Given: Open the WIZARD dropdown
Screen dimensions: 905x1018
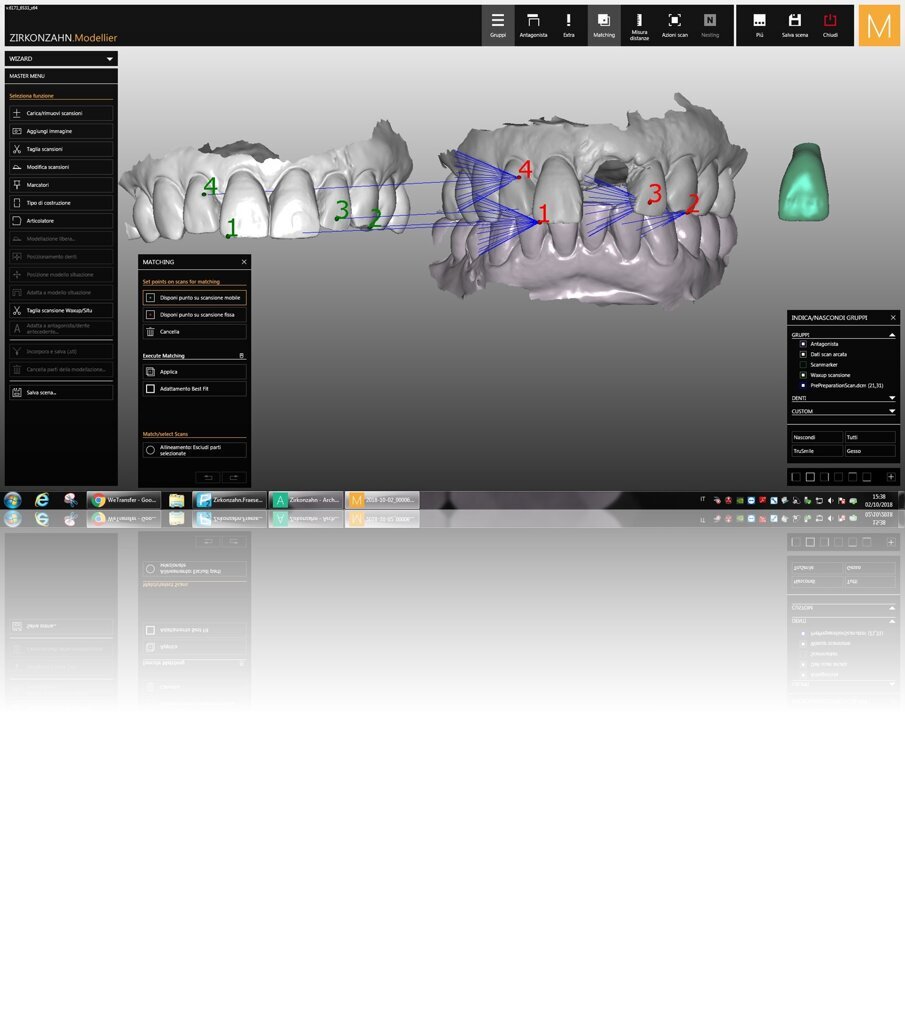Looking at the screenshot, I should coord(61,59).
